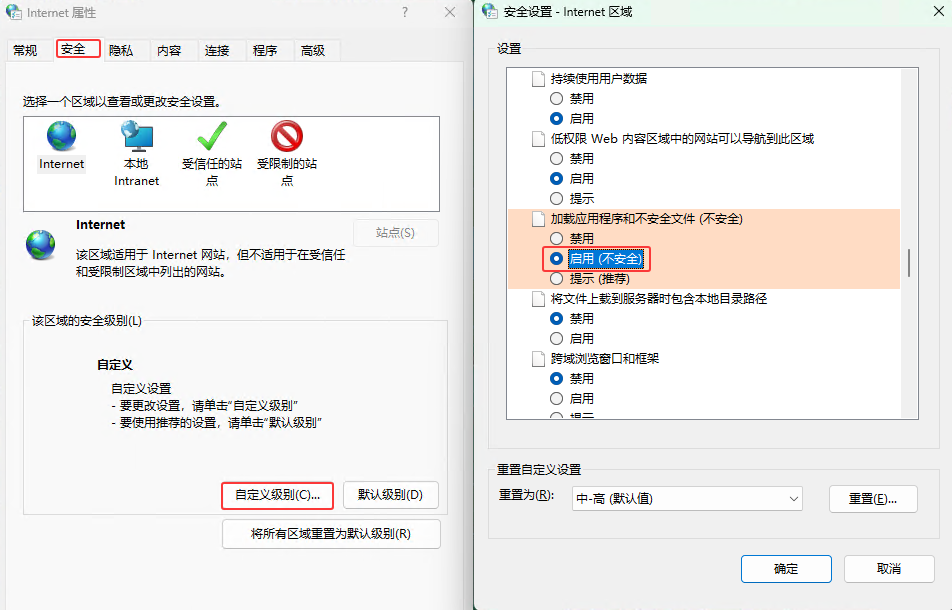Select 启用 under 持续使用用户数据
Image resolution: width=952 pixels, height=610 pixels.
(x=556, y=118)
